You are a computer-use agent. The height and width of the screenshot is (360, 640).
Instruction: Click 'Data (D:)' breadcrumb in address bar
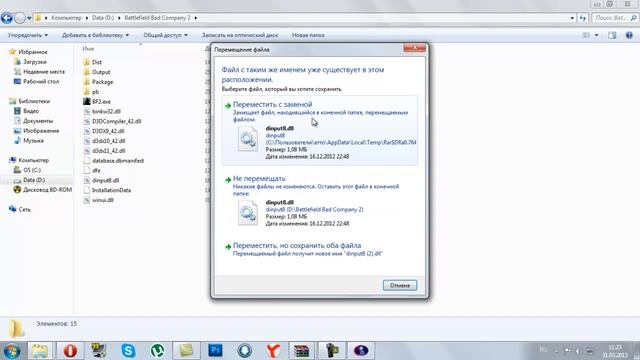point(102,18)
